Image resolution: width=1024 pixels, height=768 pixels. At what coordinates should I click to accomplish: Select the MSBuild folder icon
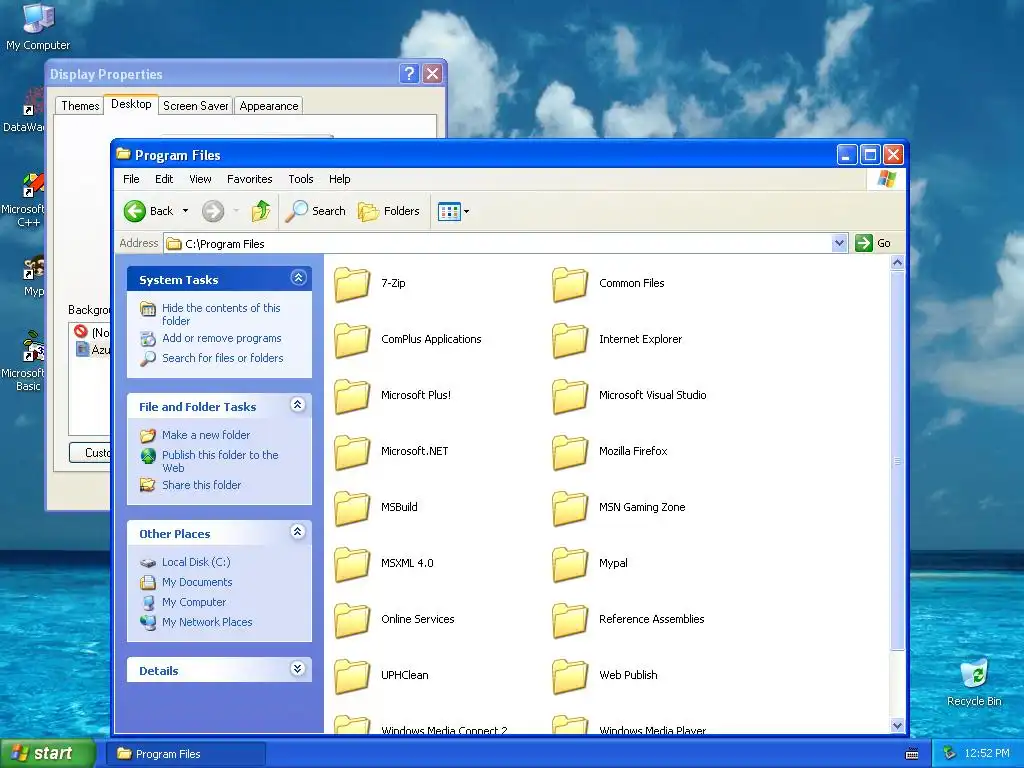pos(353,508)
